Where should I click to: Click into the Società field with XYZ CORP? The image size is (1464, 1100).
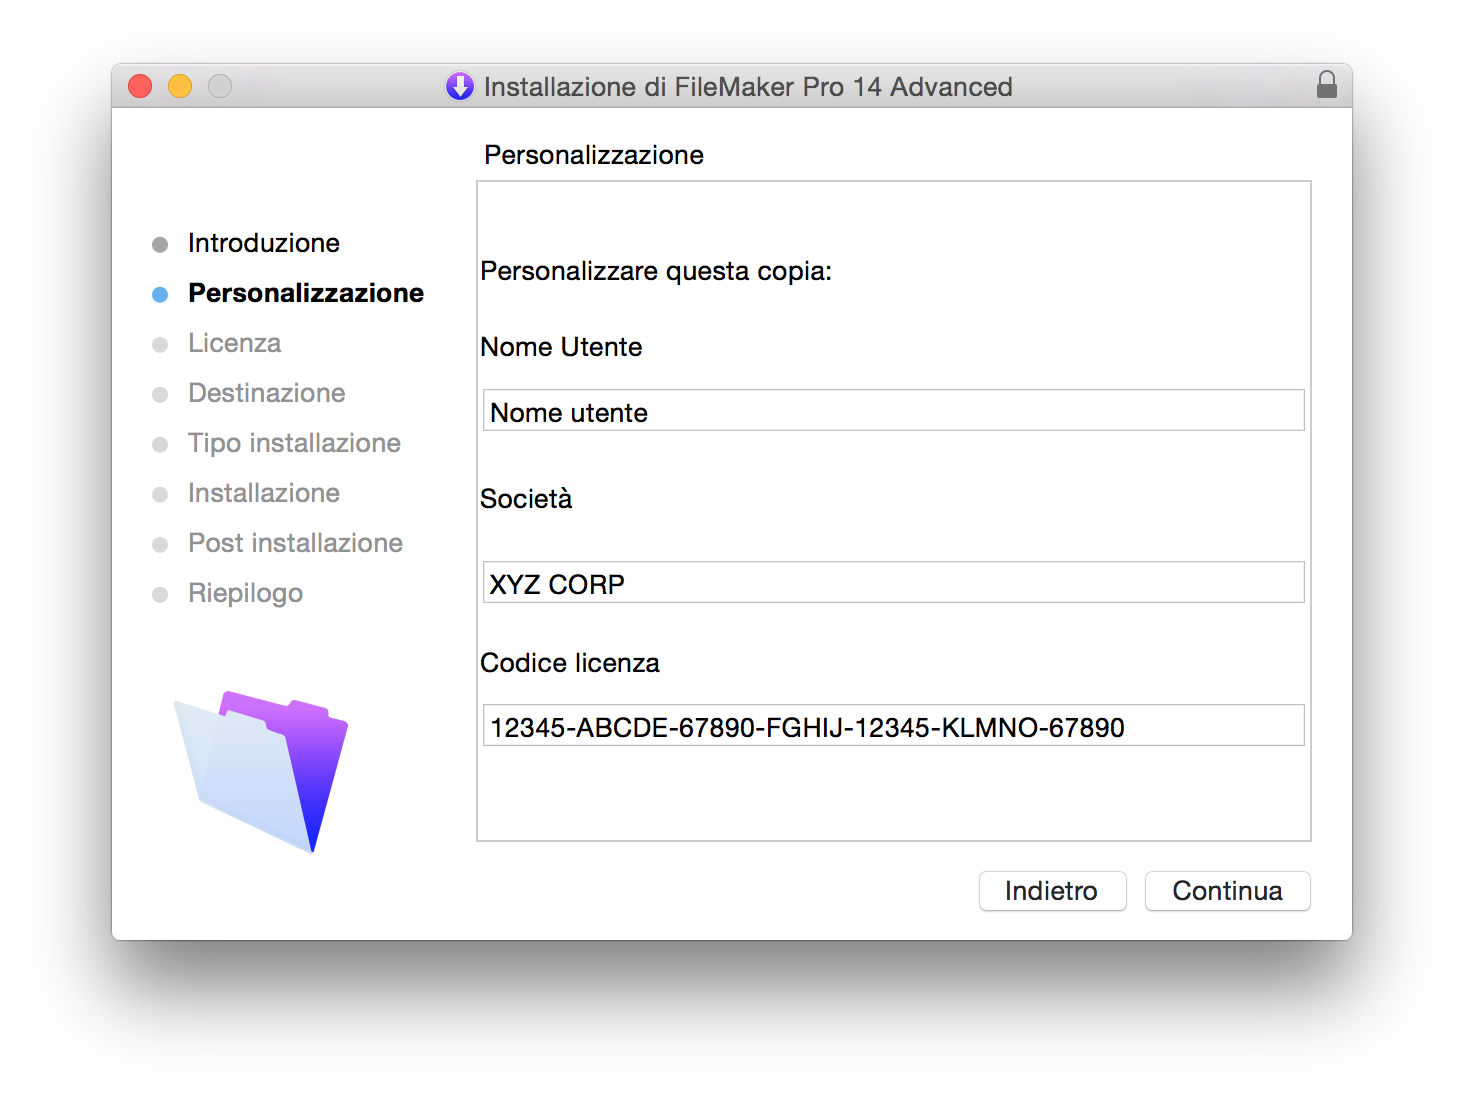[893, 582]
